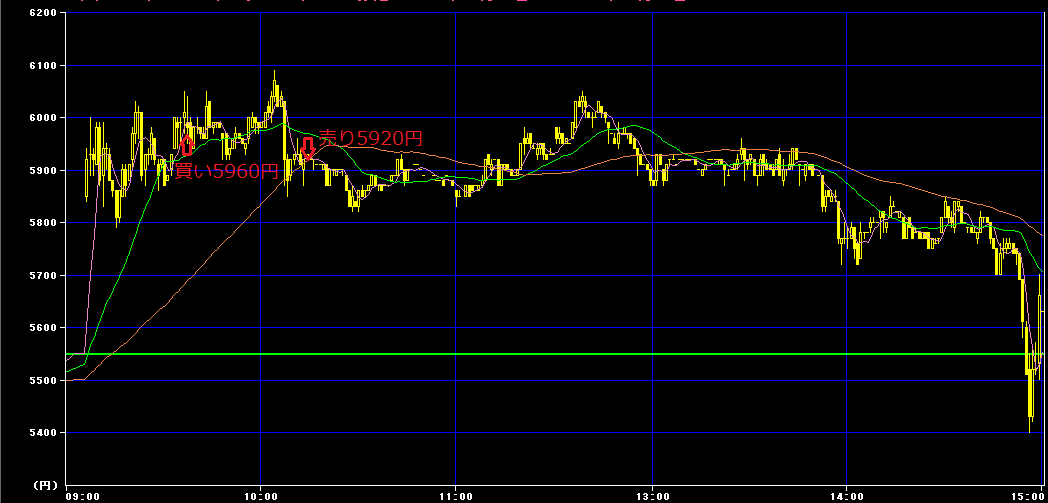Click the 10:00 time axis label

[x=261, y=496]
